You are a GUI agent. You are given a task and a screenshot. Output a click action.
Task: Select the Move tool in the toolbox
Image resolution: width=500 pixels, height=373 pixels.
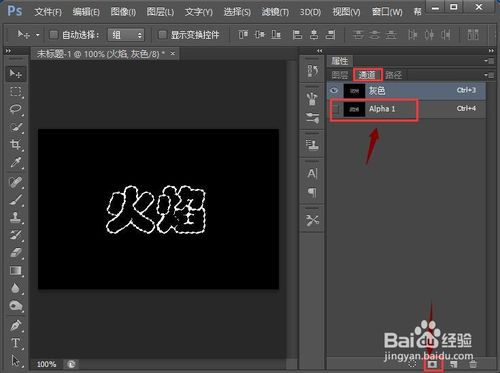tap(15, 73)
